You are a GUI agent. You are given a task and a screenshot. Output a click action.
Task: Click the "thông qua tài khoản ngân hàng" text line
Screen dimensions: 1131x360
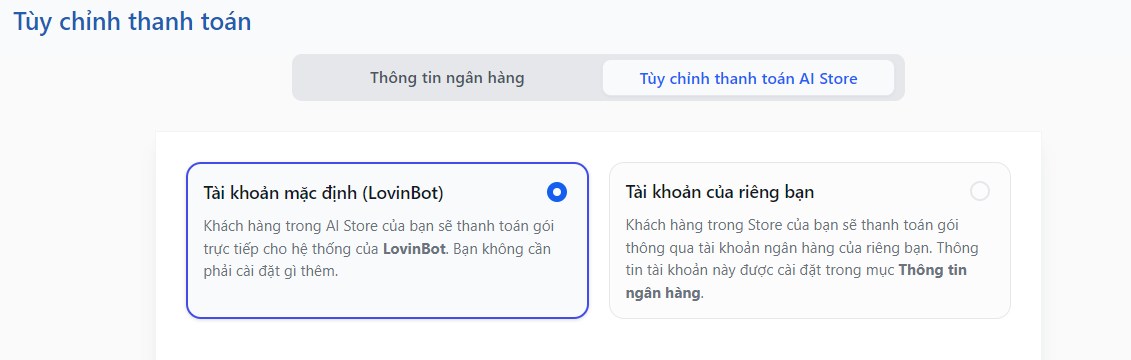(802, 249)
